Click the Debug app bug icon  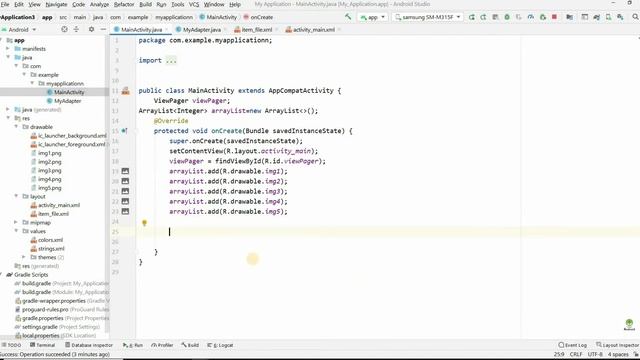click(507, 17)
